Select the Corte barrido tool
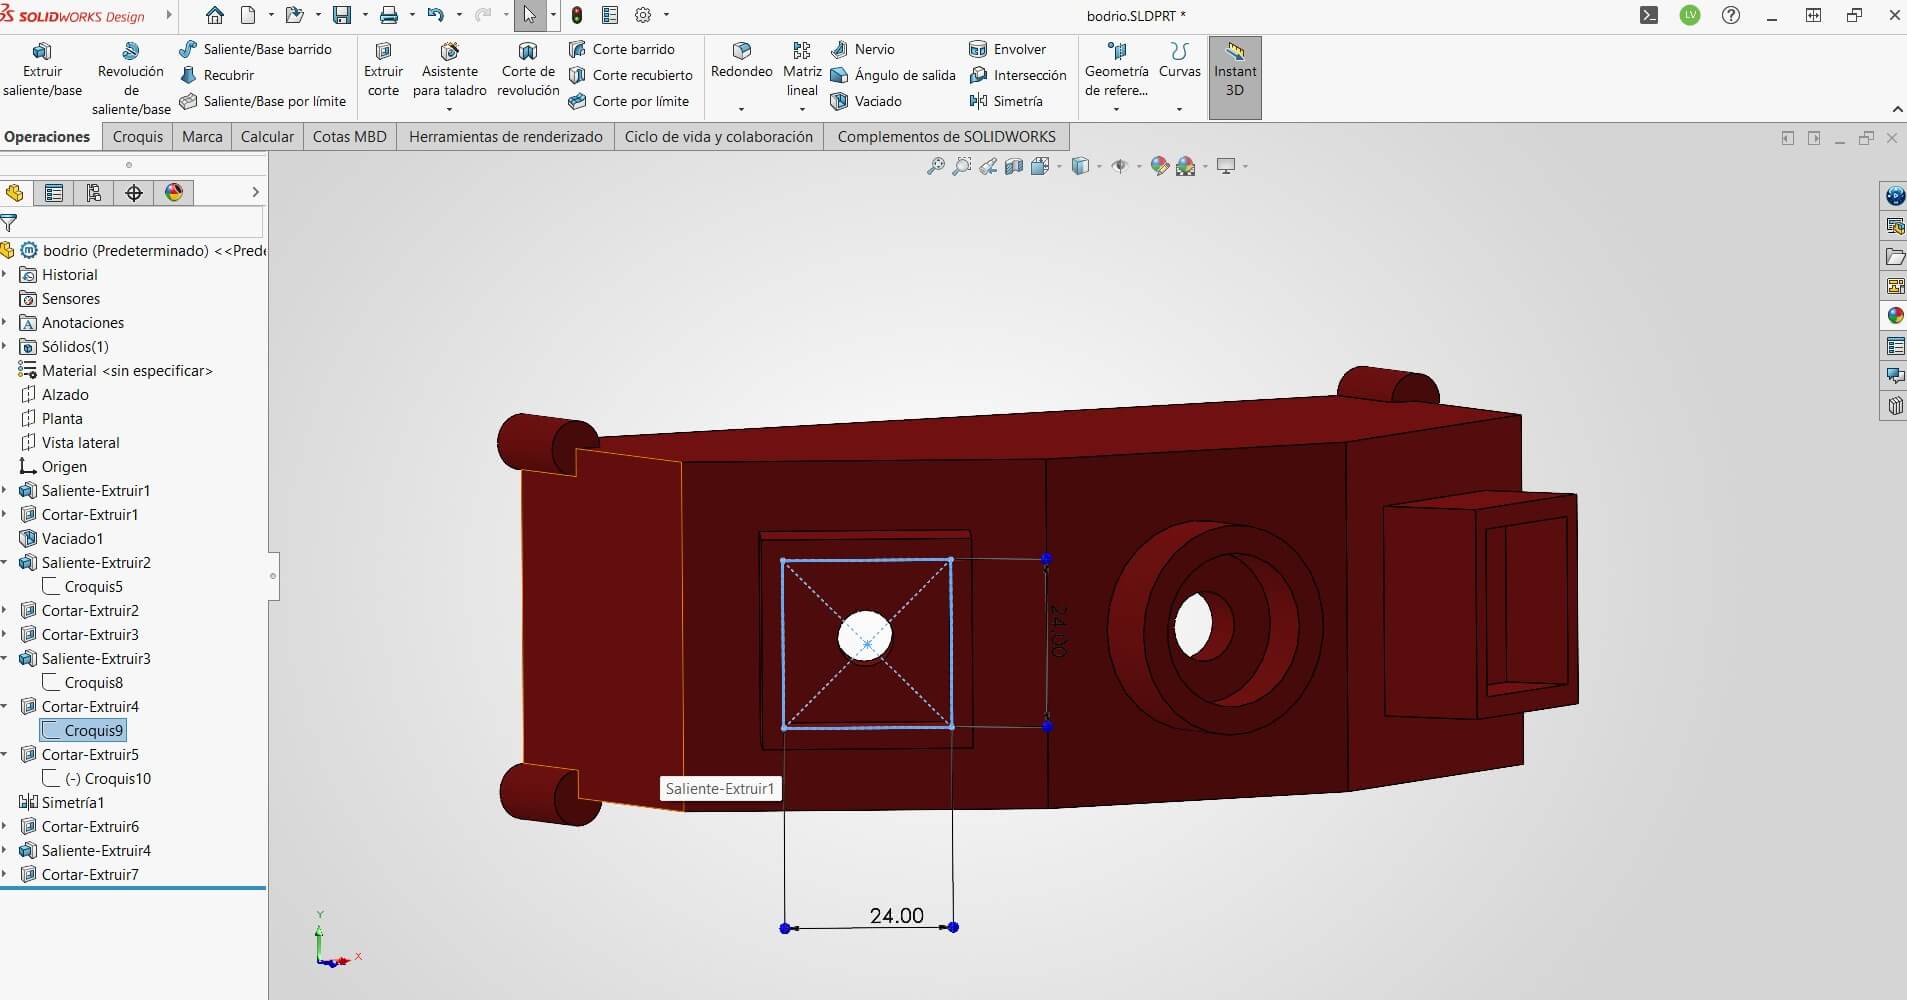The height and width of the screenshot is (1000, 1907). [x=622, y=49]
